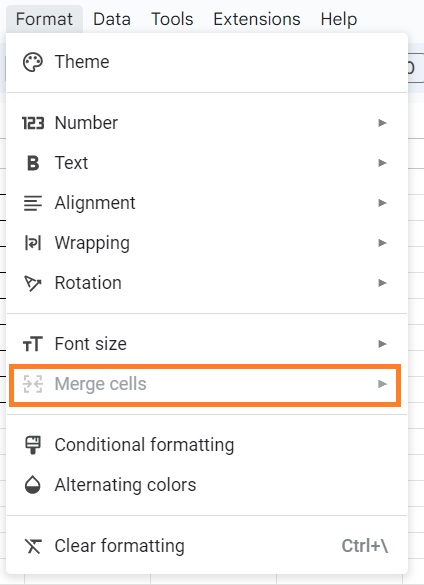Click the 123 Number format icon
The width and height of the screenshot is (424, 585).
point(33,123)
